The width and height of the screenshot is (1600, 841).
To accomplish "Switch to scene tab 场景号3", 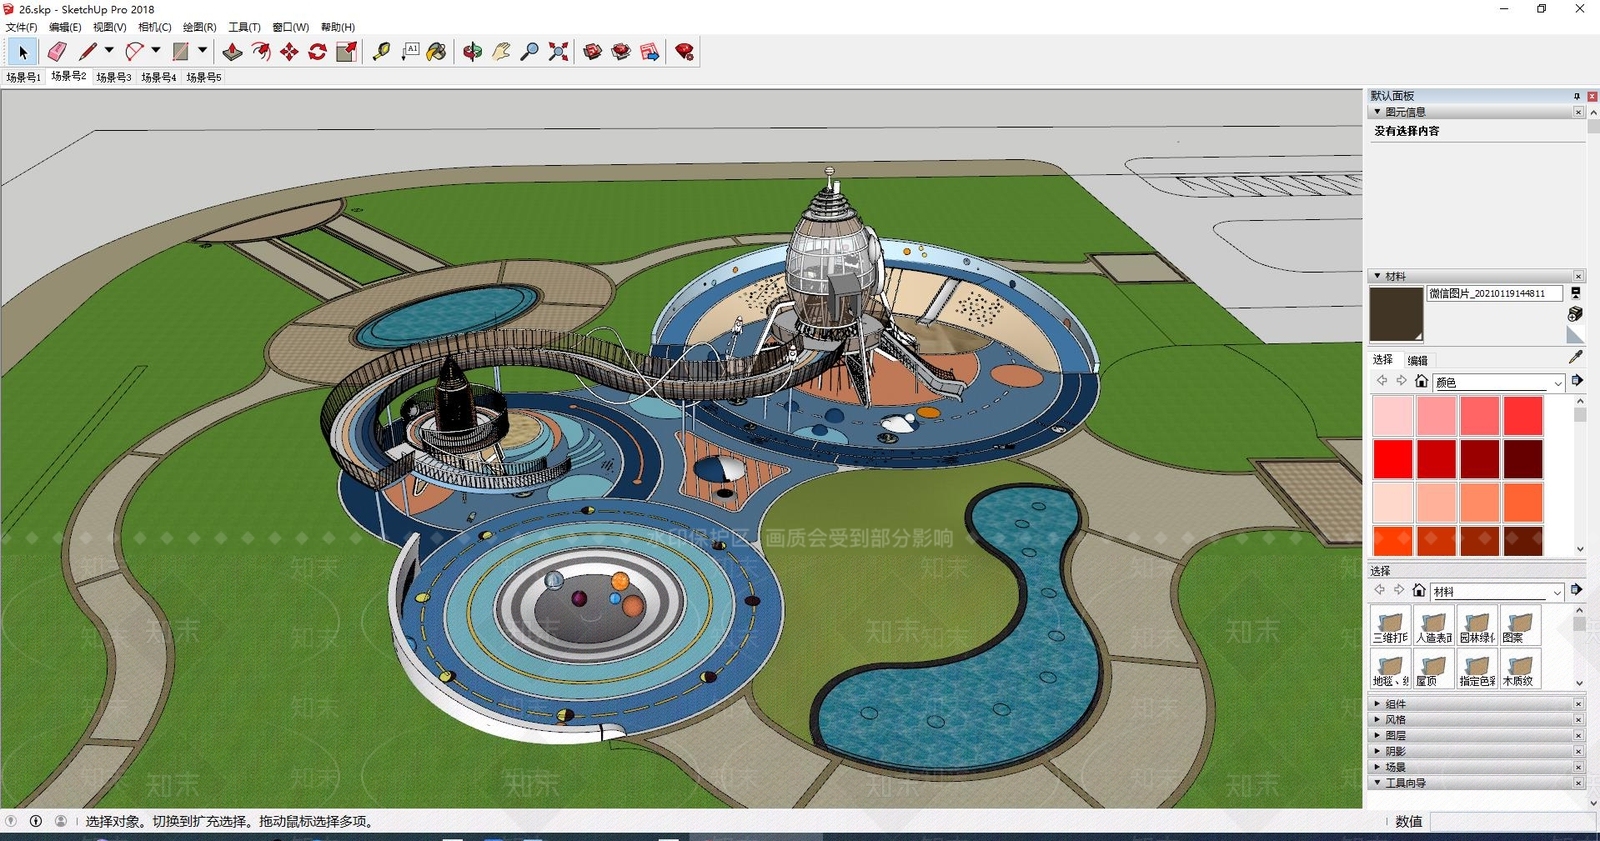I will [114, 77].
